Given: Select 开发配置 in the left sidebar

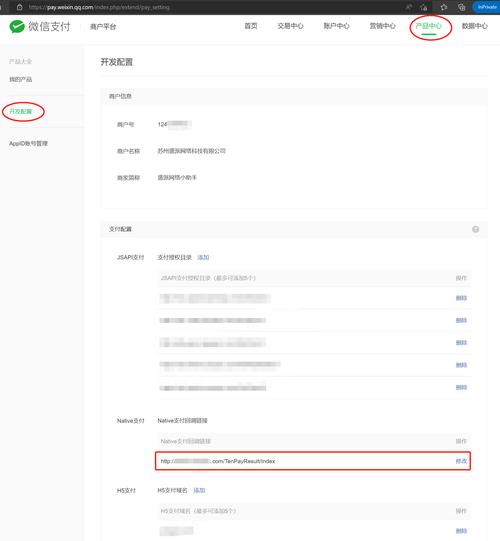Looking at the screenshot, I should click(20, 111).
